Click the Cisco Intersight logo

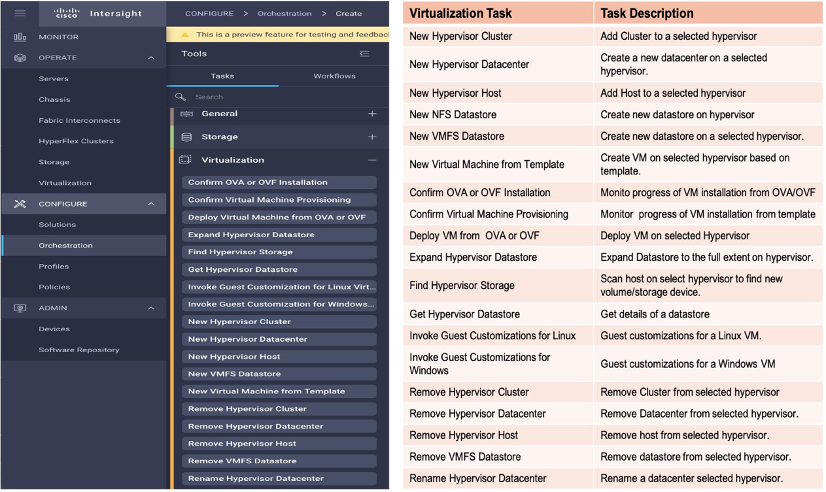(x=98, y=13)
